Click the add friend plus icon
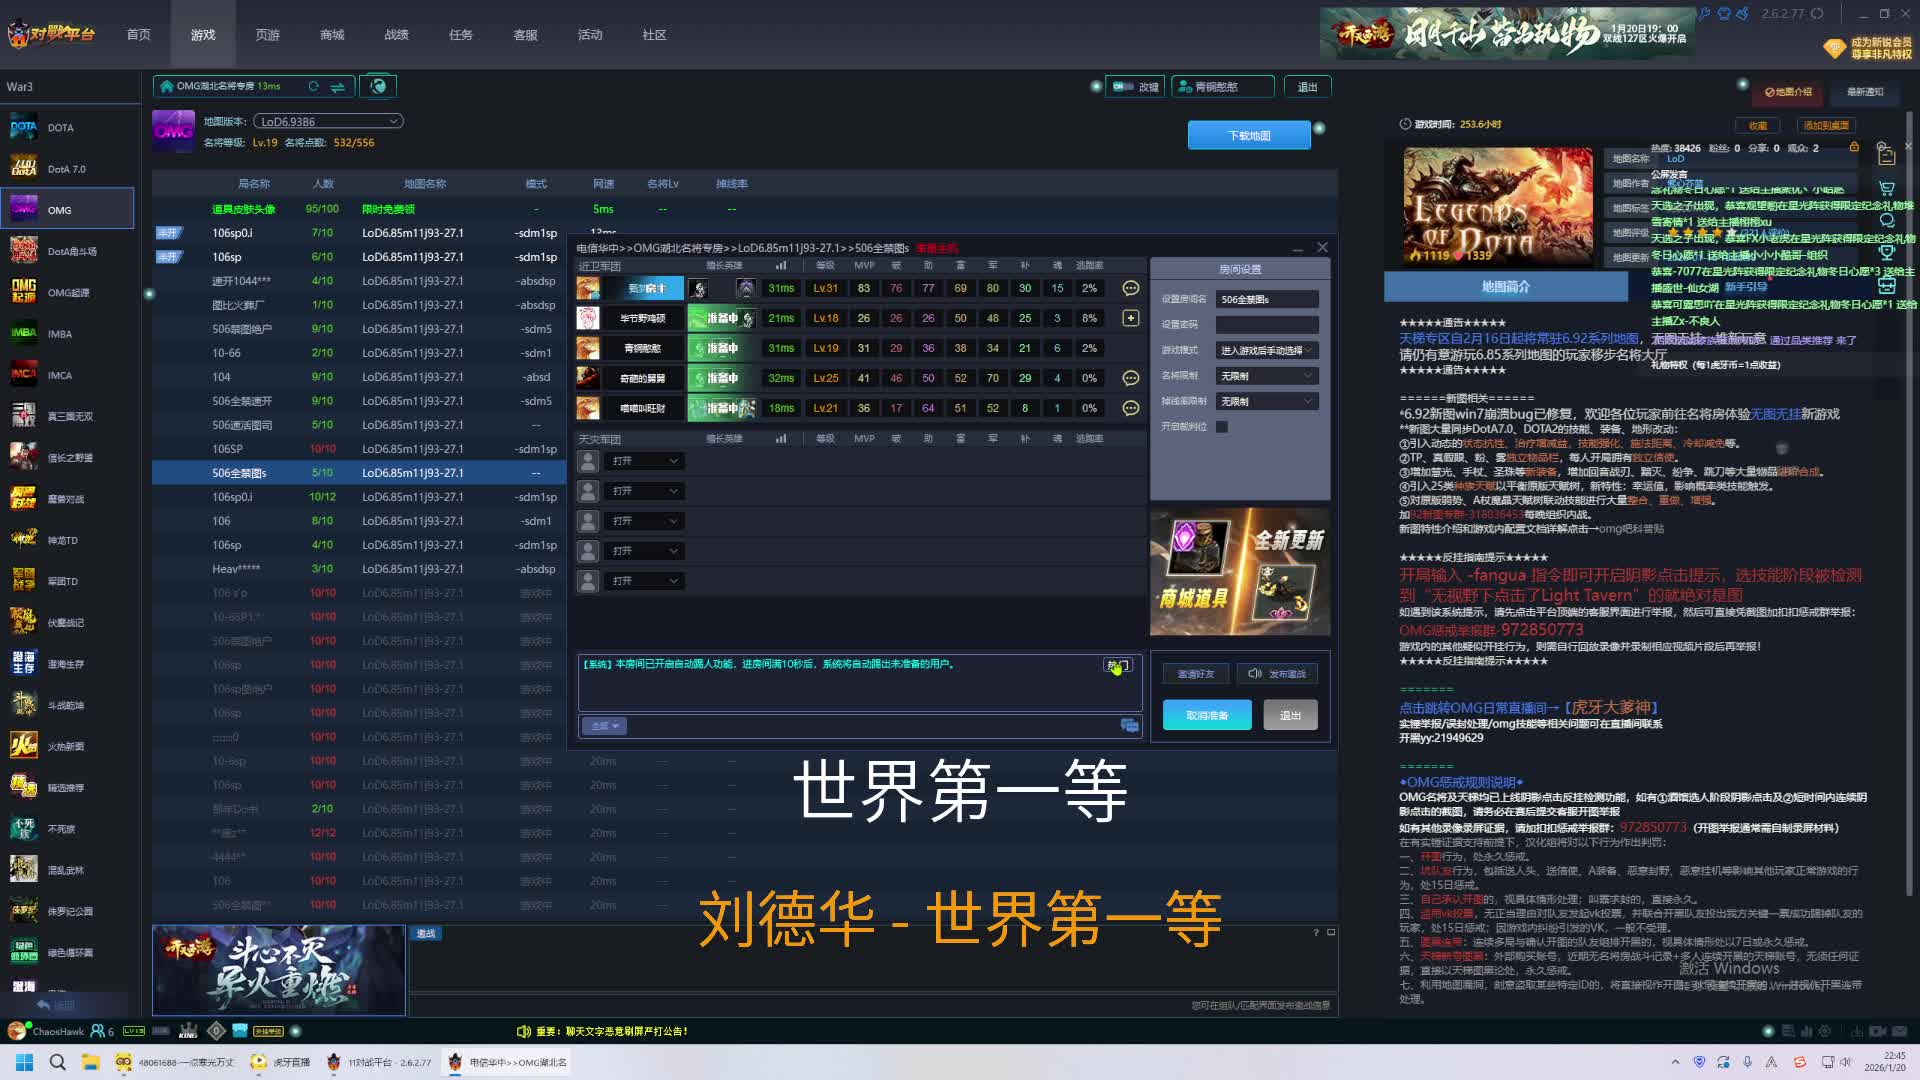This screenshot has height=1080, width=1920. point(1130,318)
